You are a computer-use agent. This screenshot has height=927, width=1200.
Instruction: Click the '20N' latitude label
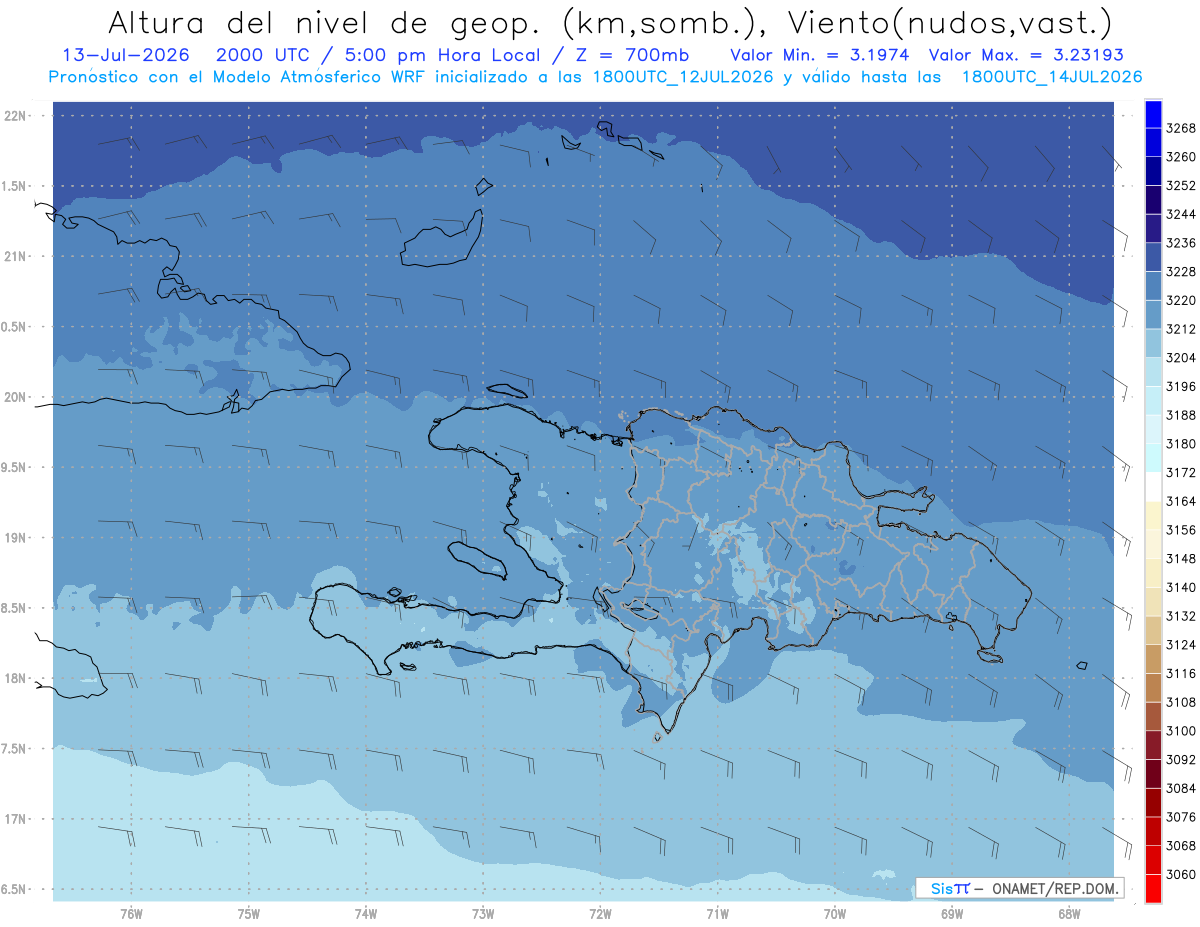[x=17, y=397]
